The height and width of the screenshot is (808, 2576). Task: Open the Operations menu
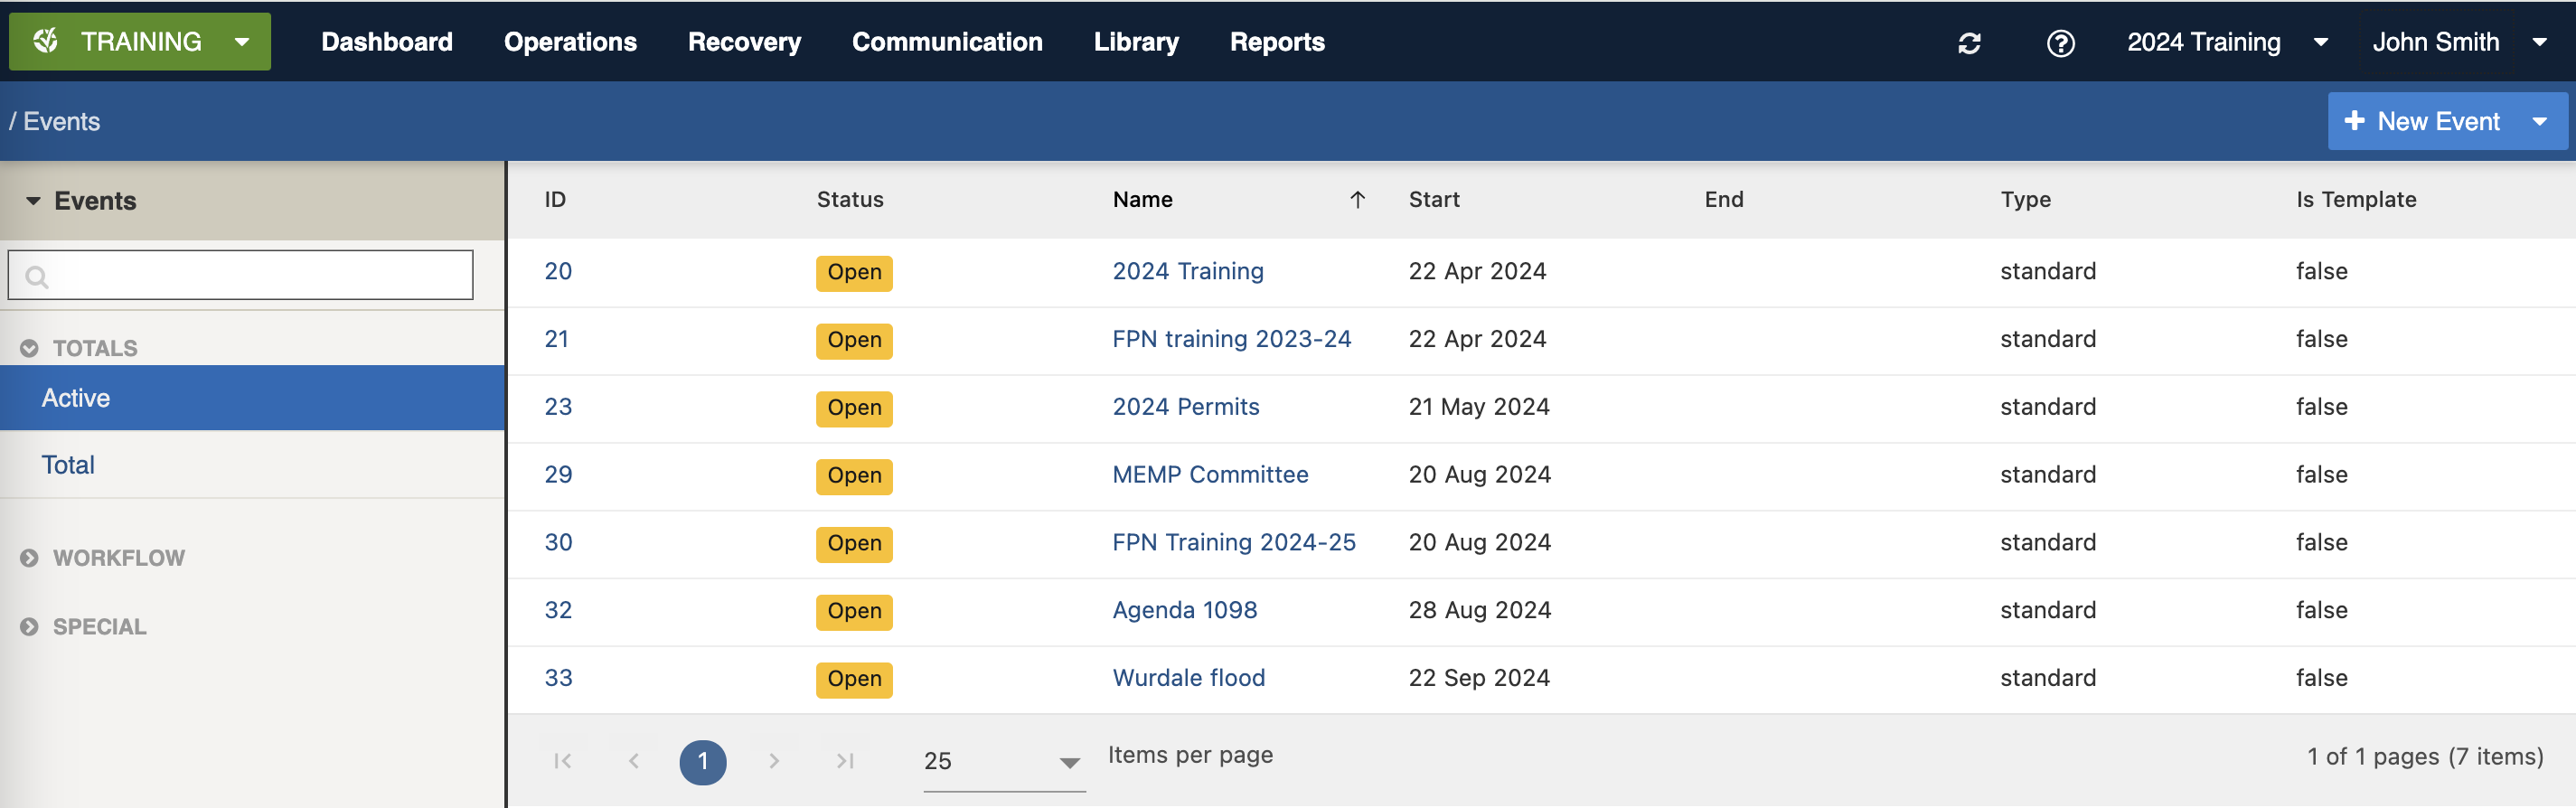click(x=570, y=42)
